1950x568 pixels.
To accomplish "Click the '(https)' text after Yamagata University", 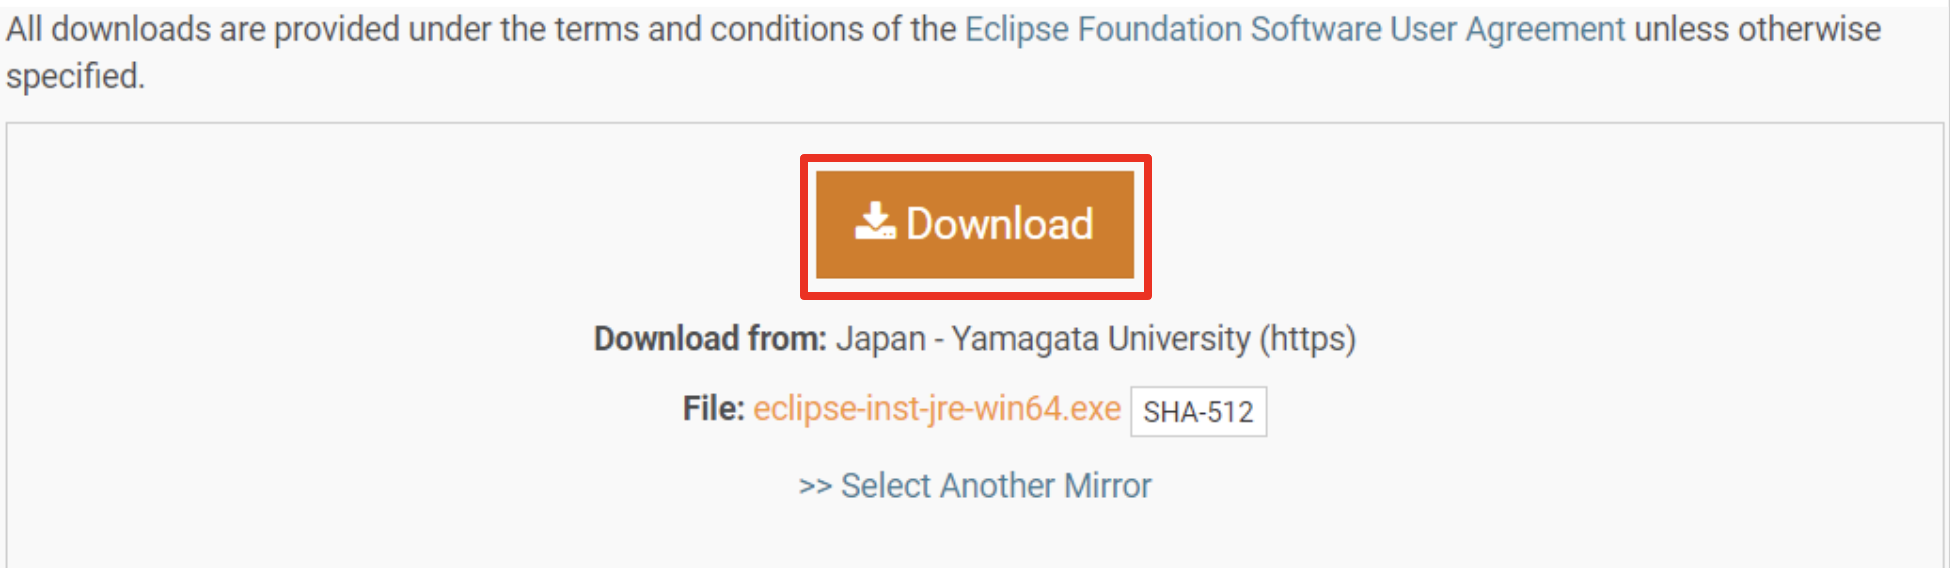I will (x=1307, y=339).
